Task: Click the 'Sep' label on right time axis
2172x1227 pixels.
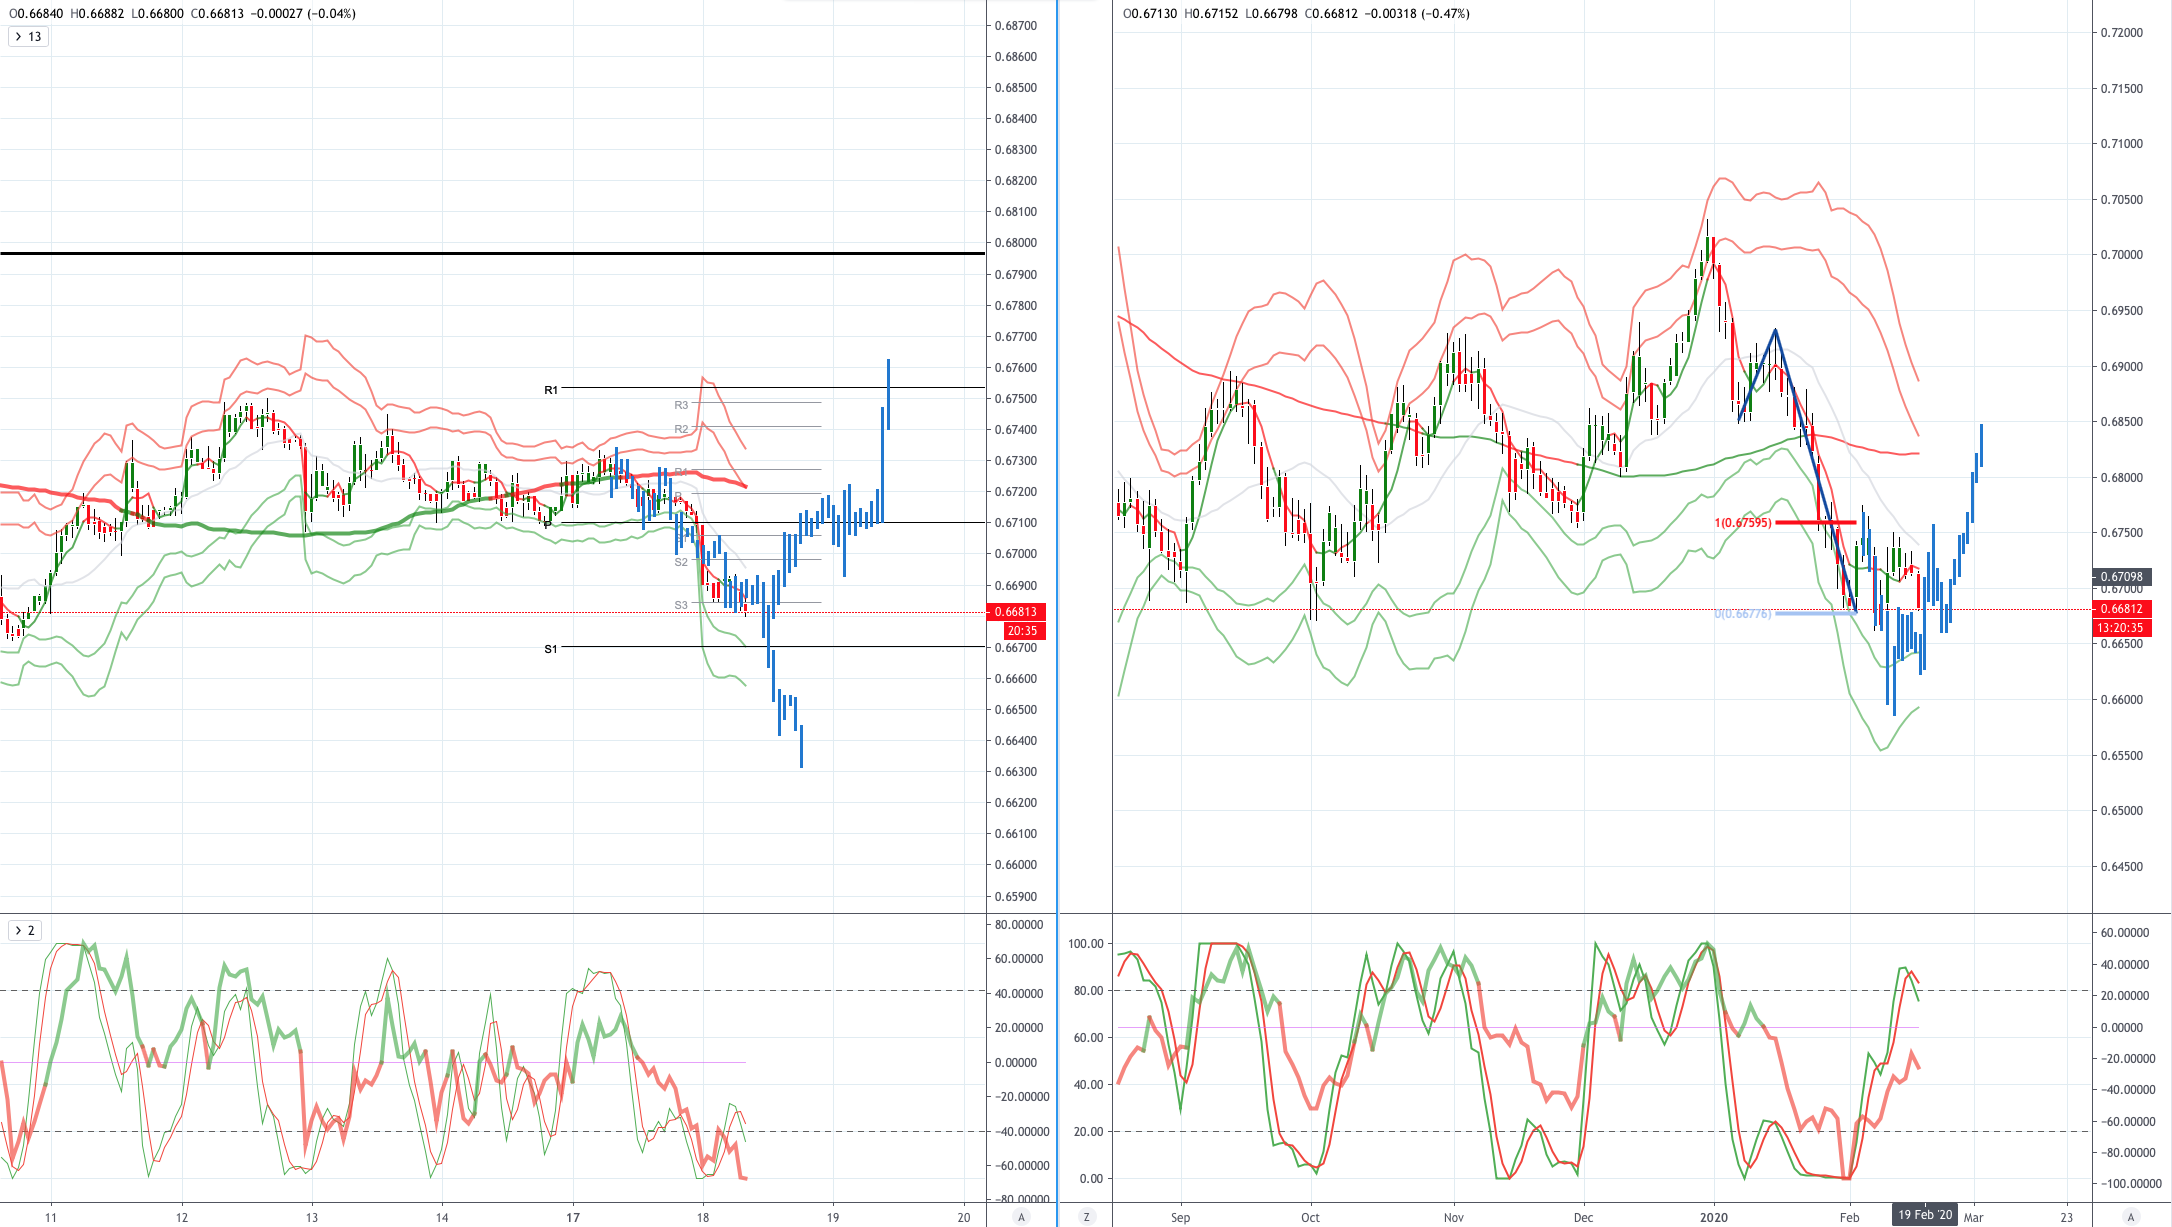Action: click(1180, 1217)
